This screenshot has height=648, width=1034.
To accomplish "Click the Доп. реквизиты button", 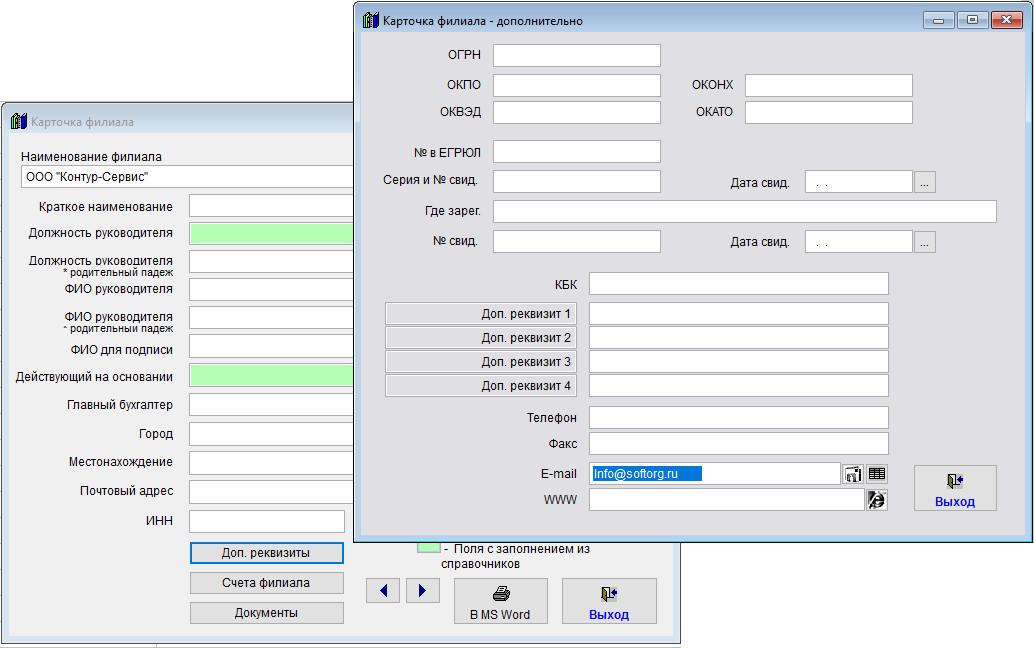I will [x=266, y=553].
